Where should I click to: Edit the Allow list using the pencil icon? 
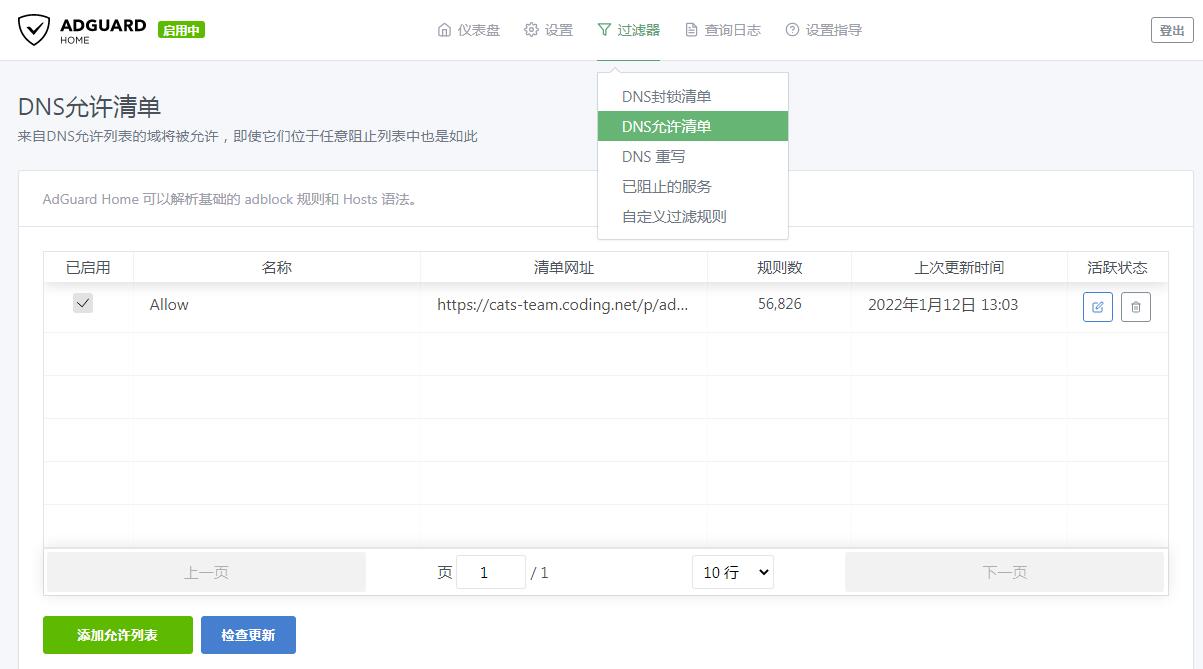point(1097,306)
